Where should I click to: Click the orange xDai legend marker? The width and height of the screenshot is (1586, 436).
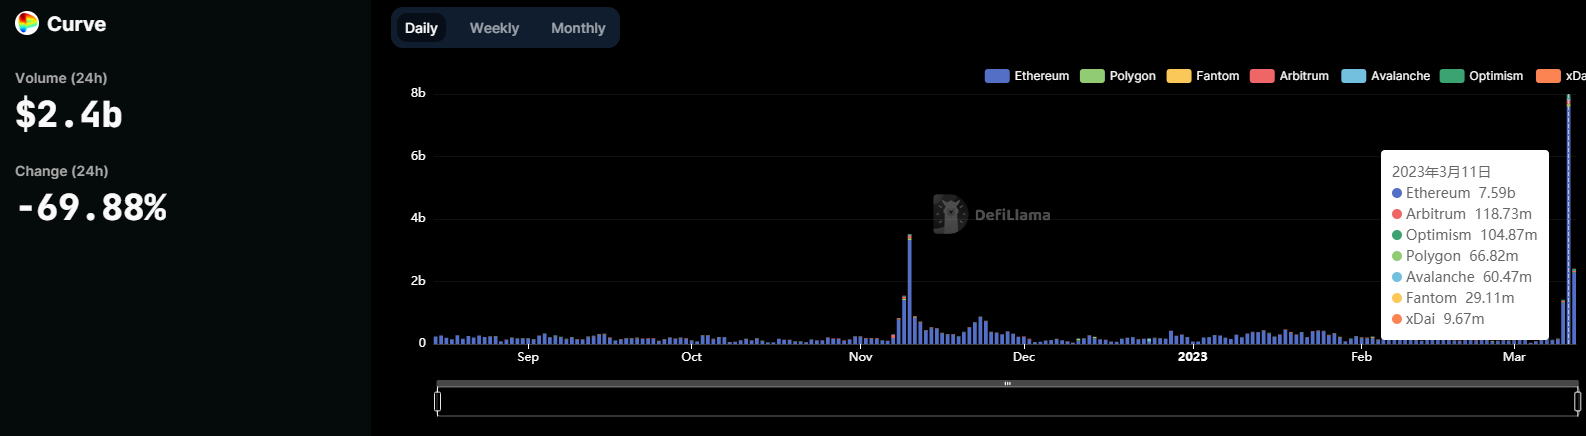pyautogui.click(x=1547, y=76)
